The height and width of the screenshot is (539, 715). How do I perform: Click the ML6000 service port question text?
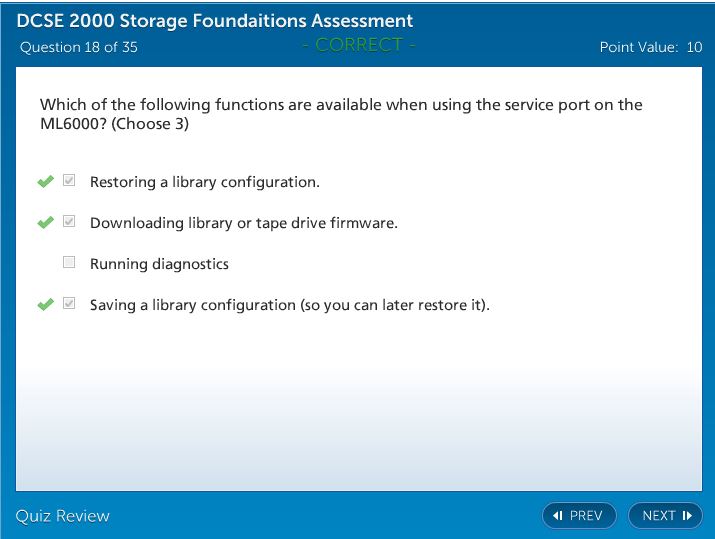click(340, 114)
